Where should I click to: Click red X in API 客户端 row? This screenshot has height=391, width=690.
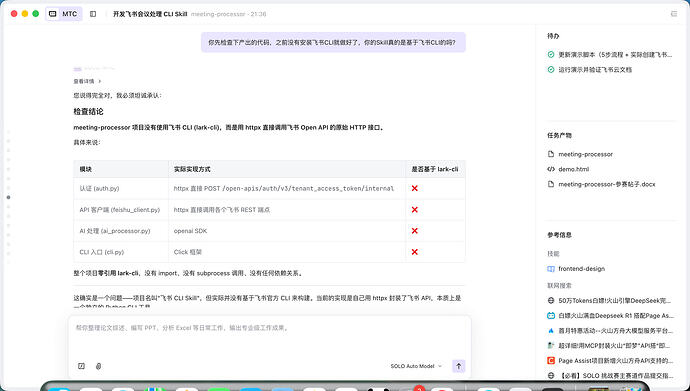[414, 210]
